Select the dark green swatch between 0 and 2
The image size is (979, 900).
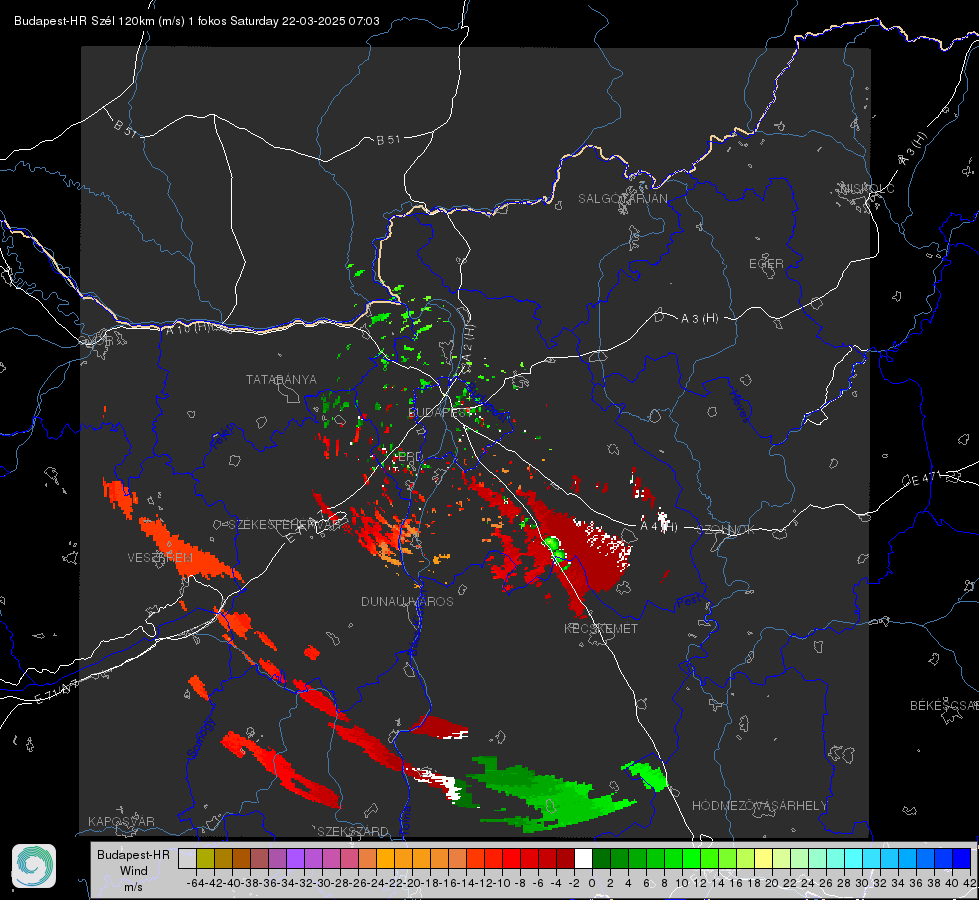pyautogui.click(x=601, y=858)
